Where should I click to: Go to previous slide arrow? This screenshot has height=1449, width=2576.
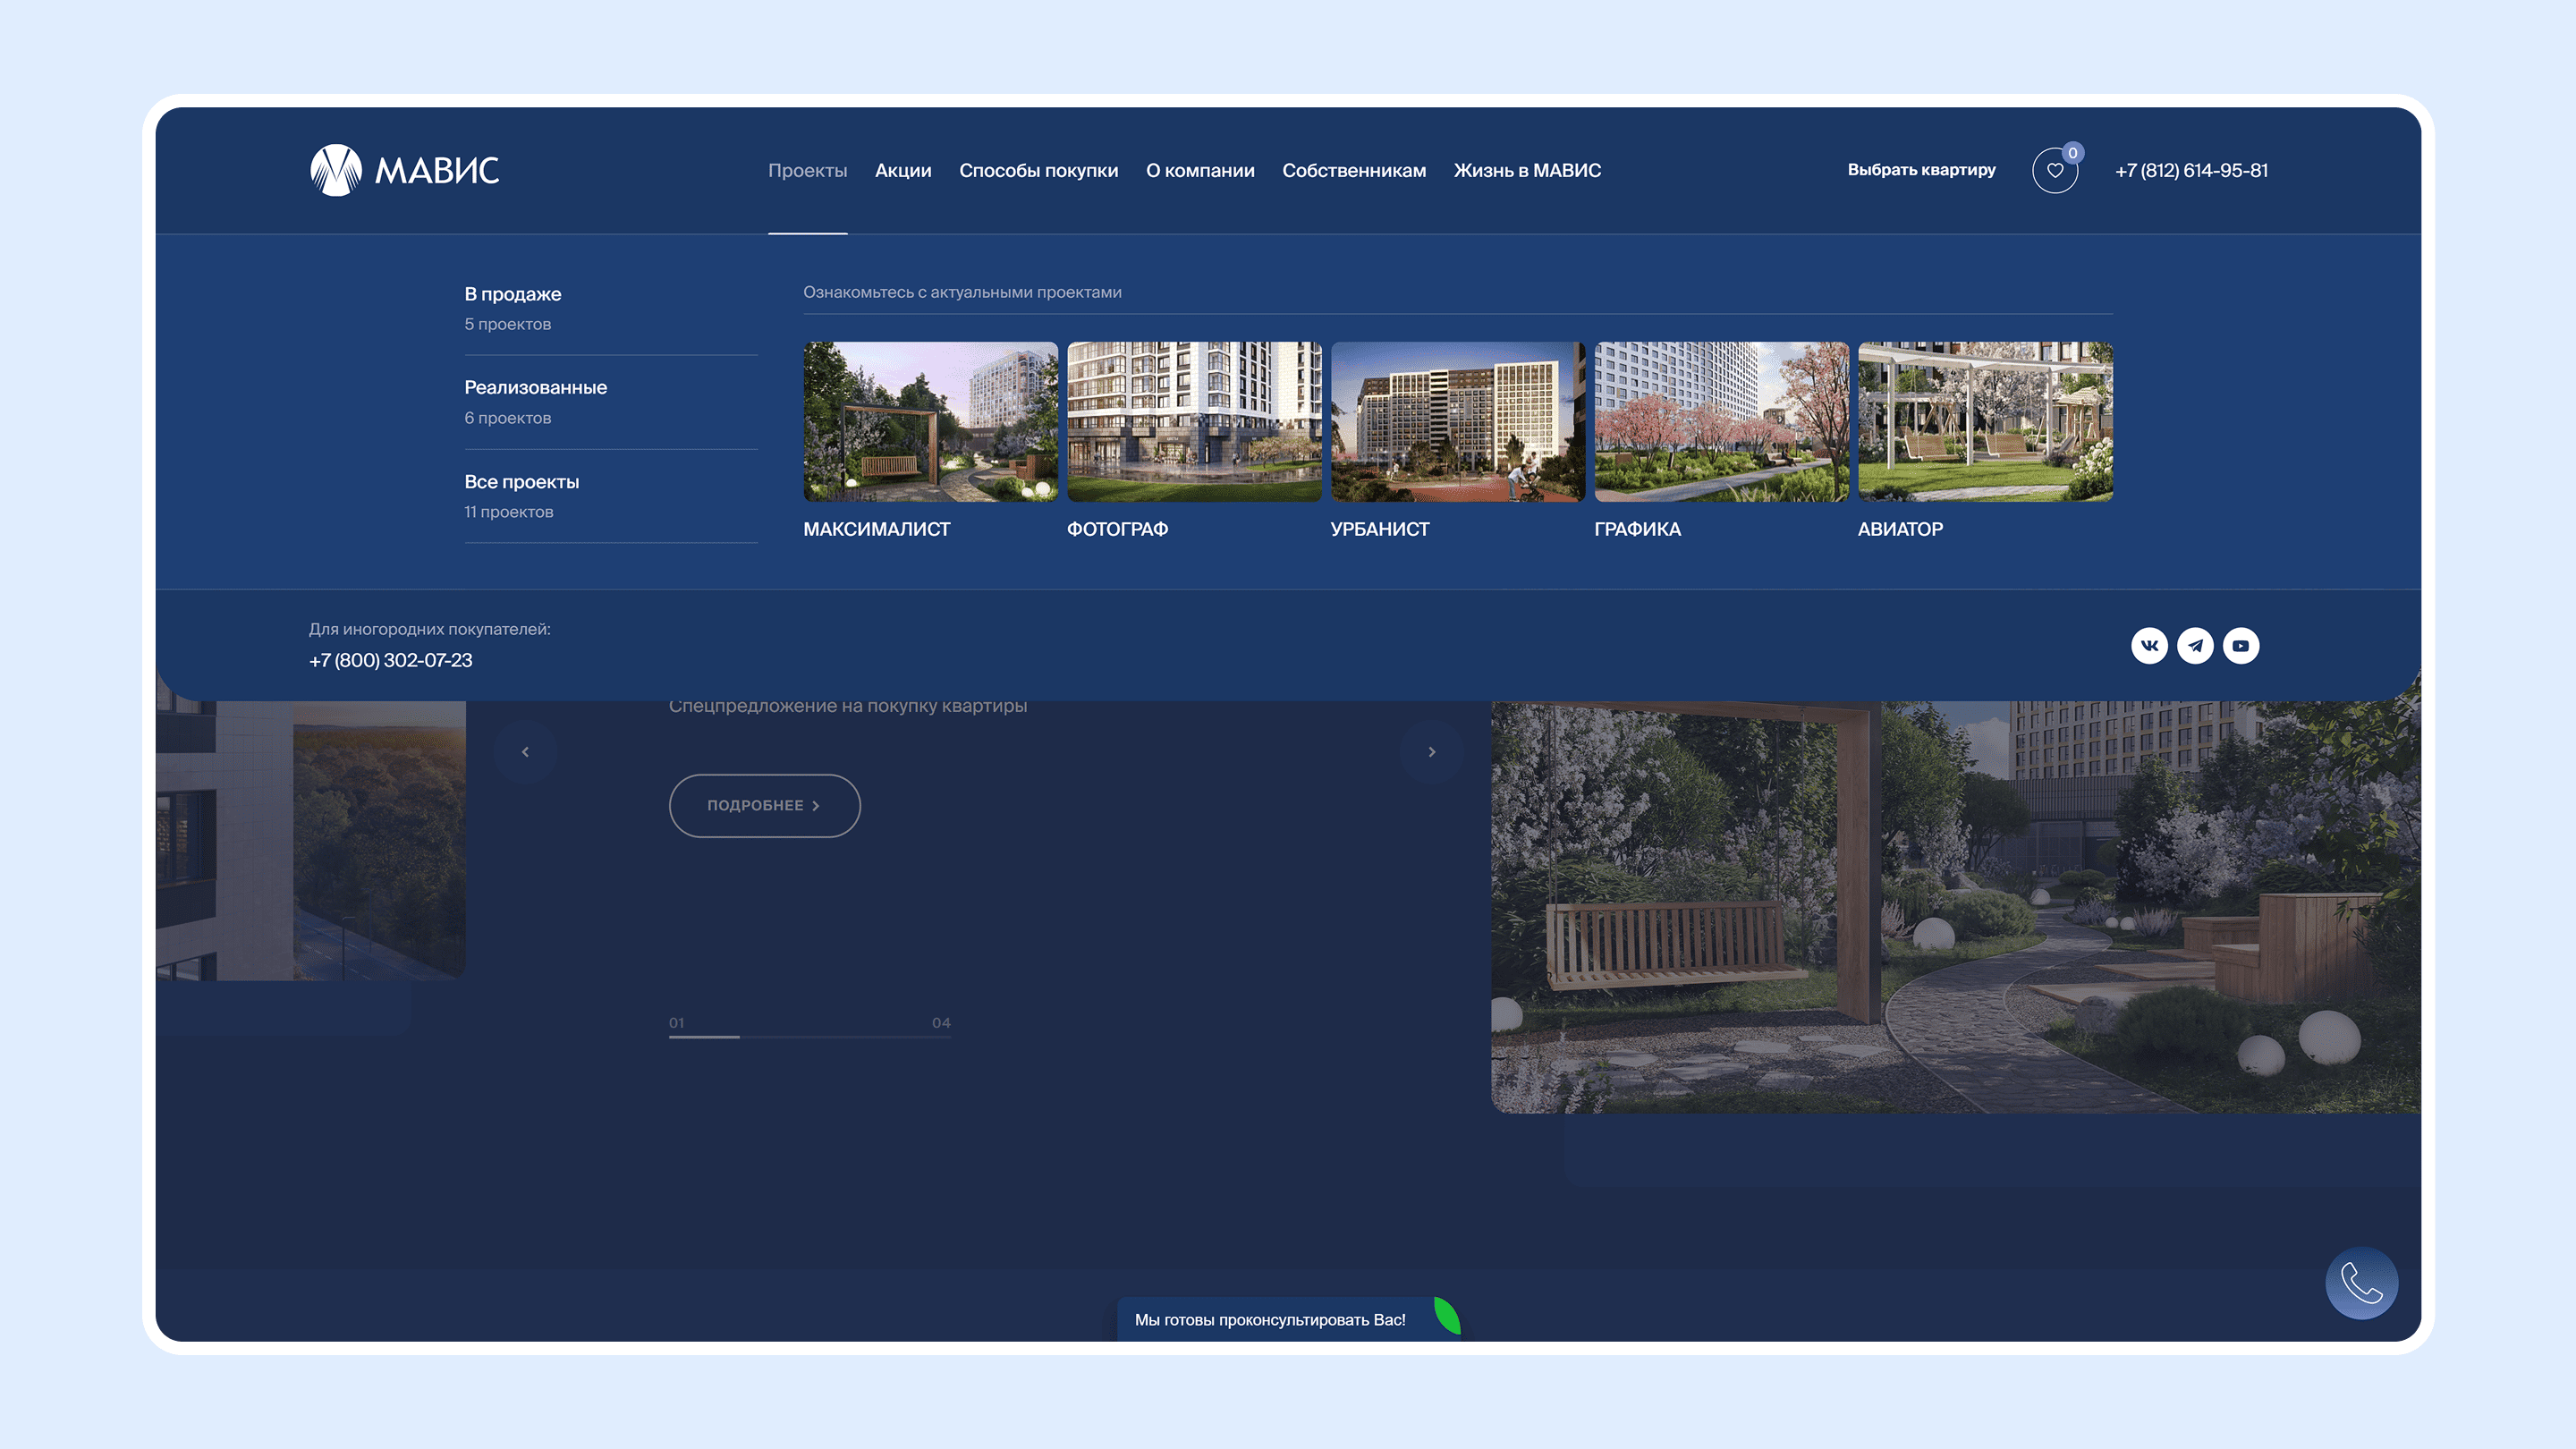click(x=525, y=752)
